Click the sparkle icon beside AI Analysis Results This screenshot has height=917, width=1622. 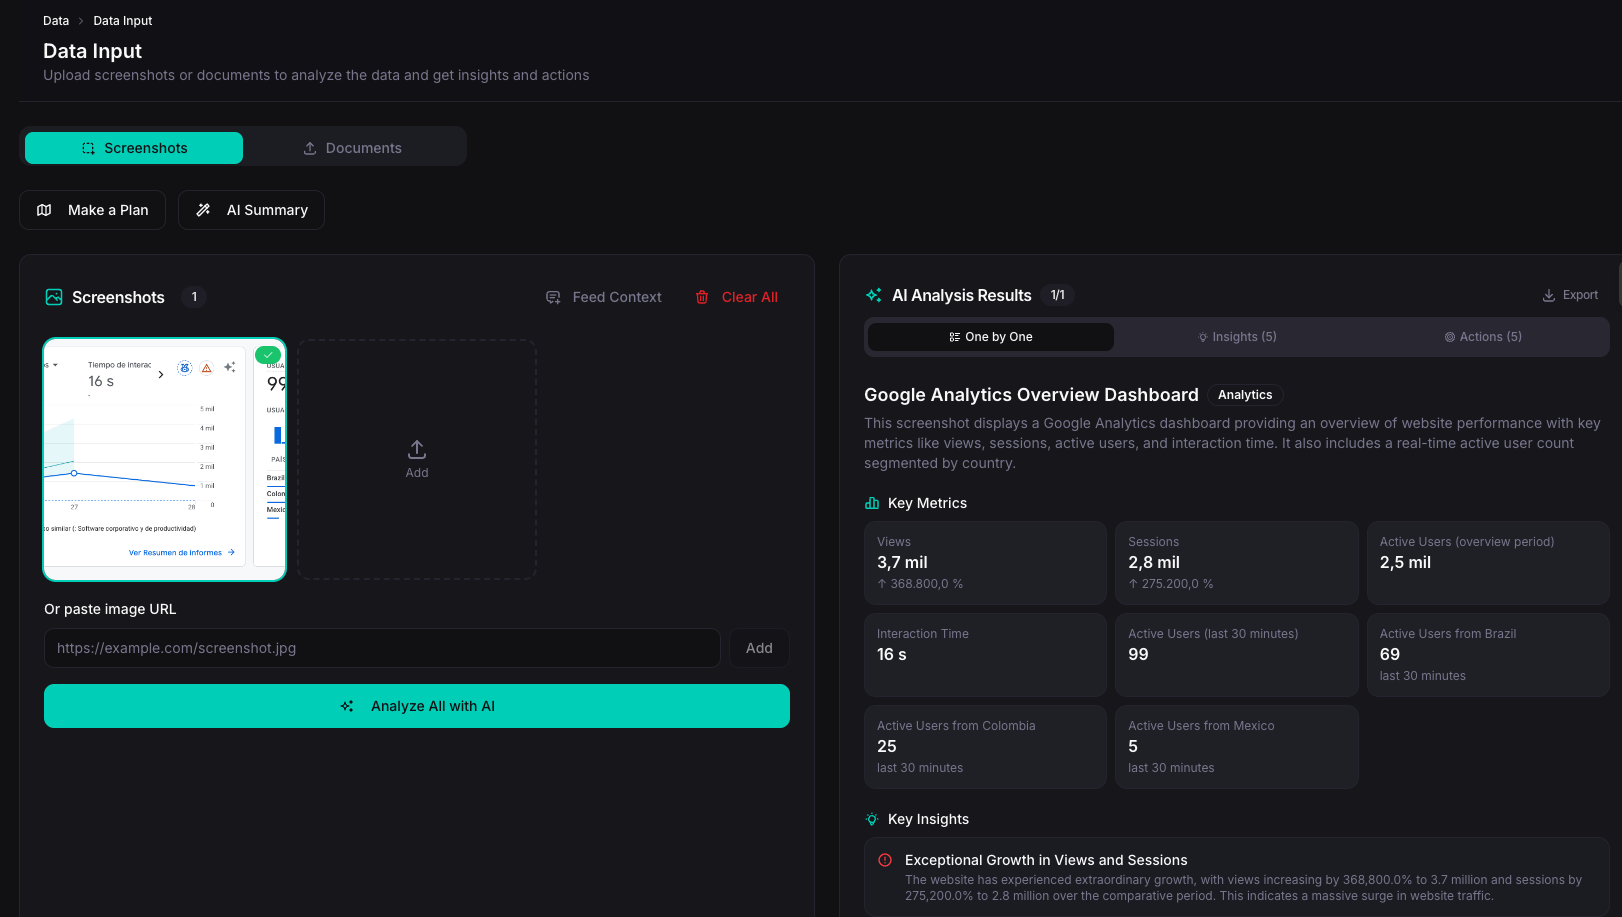tap(873, 295)
